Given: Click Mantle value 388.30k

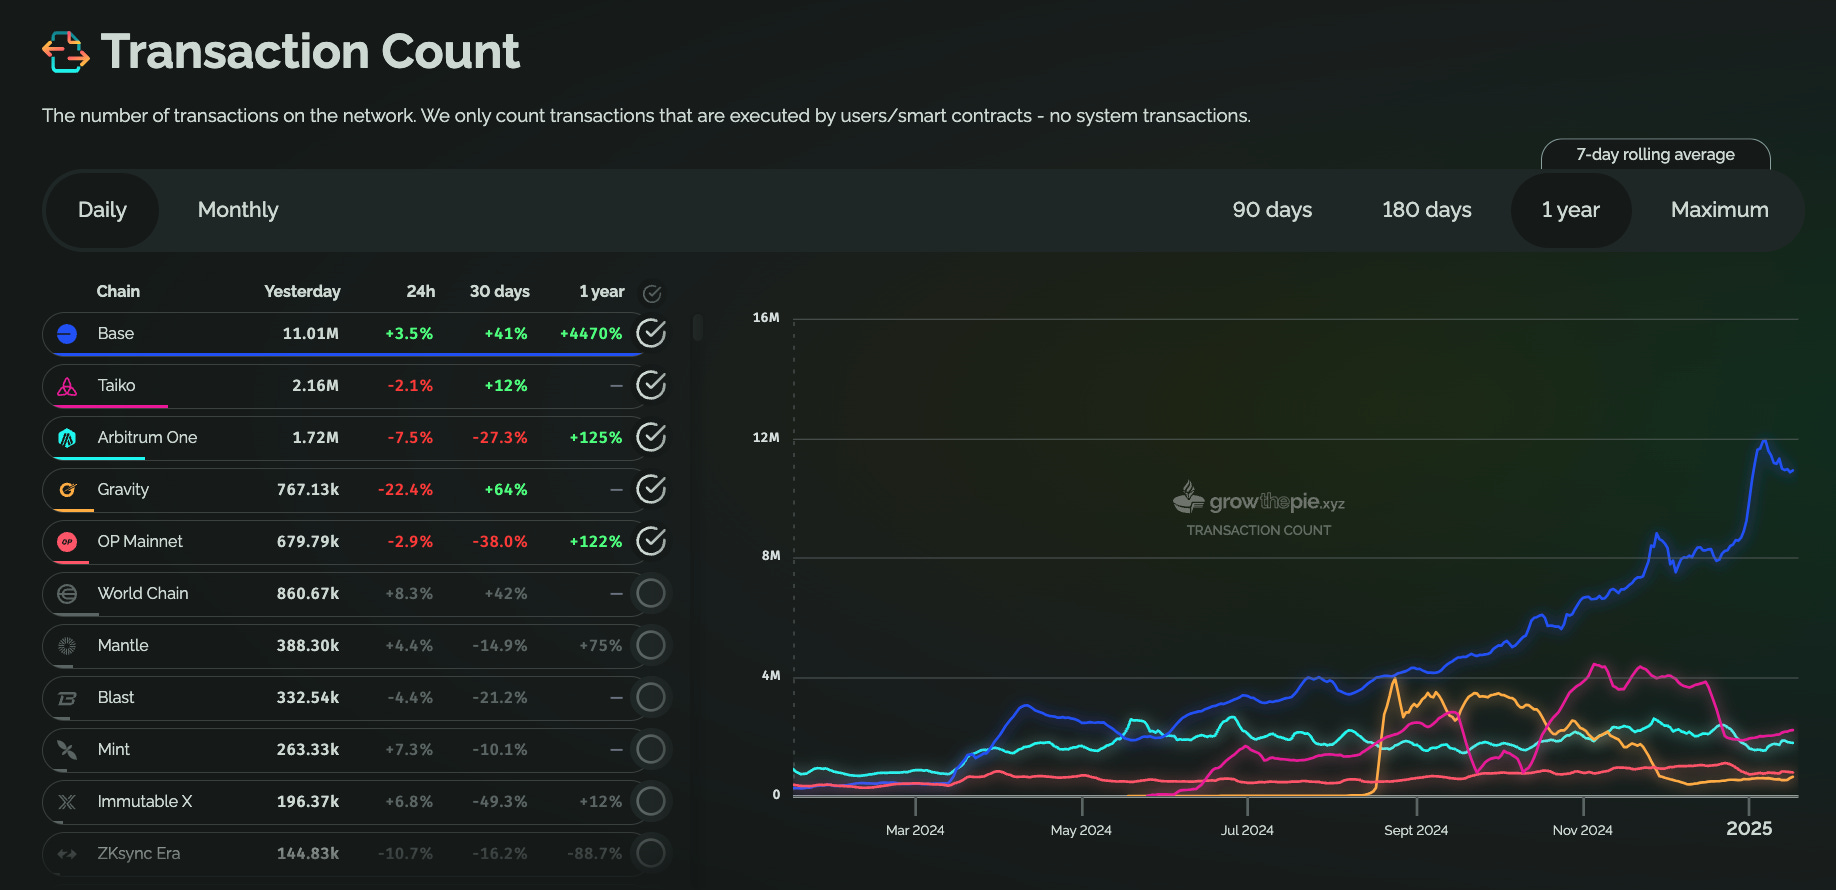Looking at the screenshot, I should (x=308, y=645).
